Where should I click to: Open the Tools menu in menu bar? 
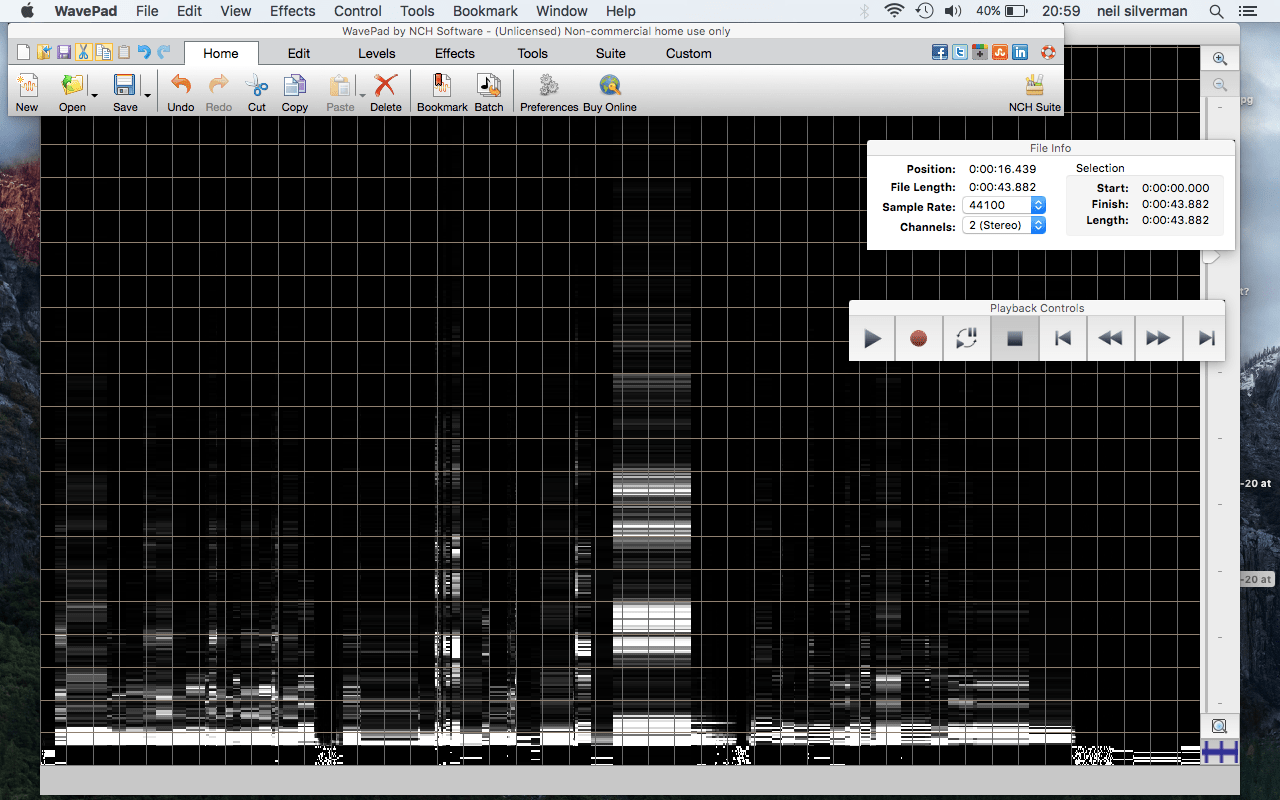tap(417, 11)
